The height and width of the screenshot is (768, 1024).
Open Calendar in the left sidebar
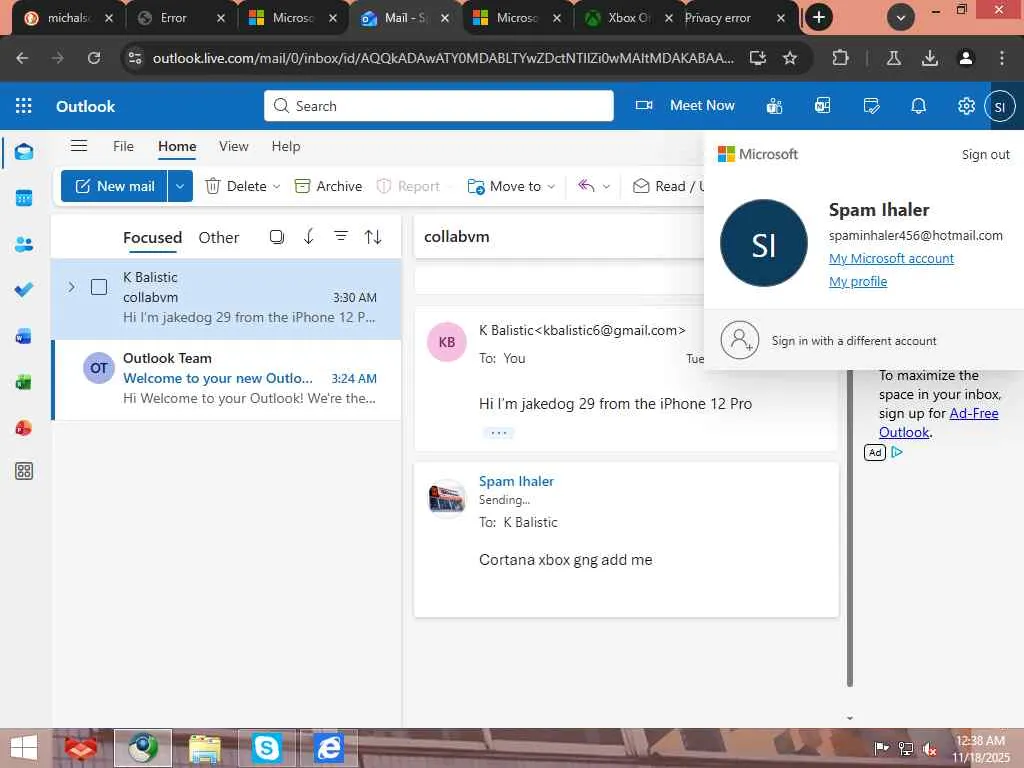[24, 198]
